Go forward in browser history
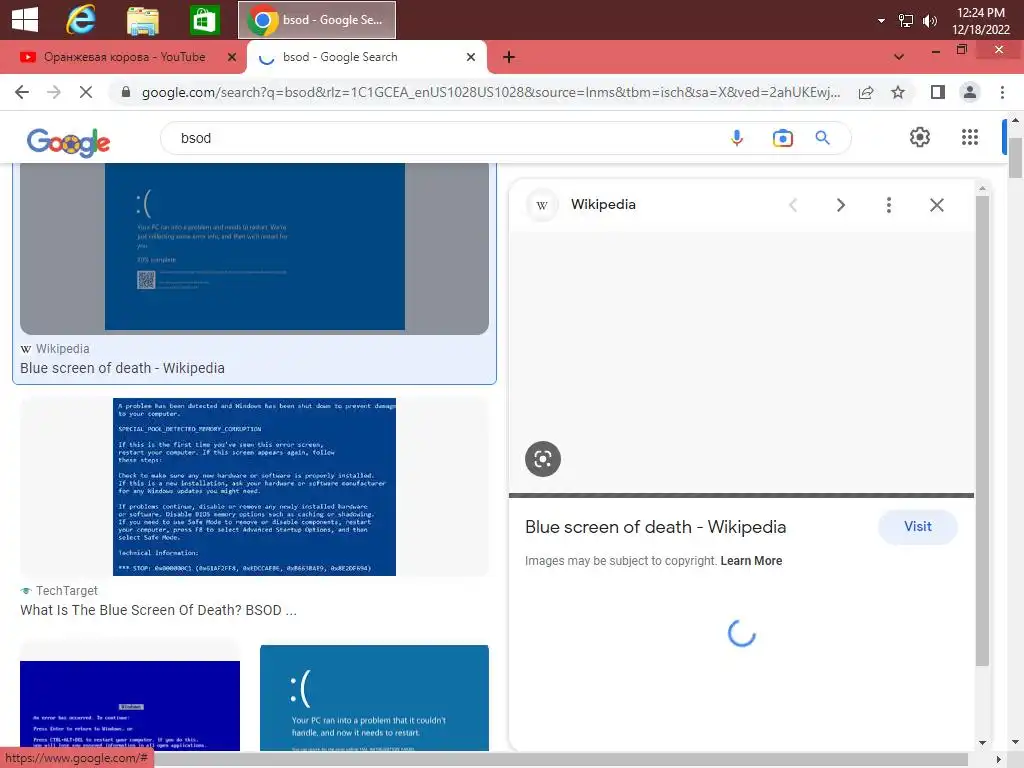This screenshot has width=1024, height=768. coord(54,92)
